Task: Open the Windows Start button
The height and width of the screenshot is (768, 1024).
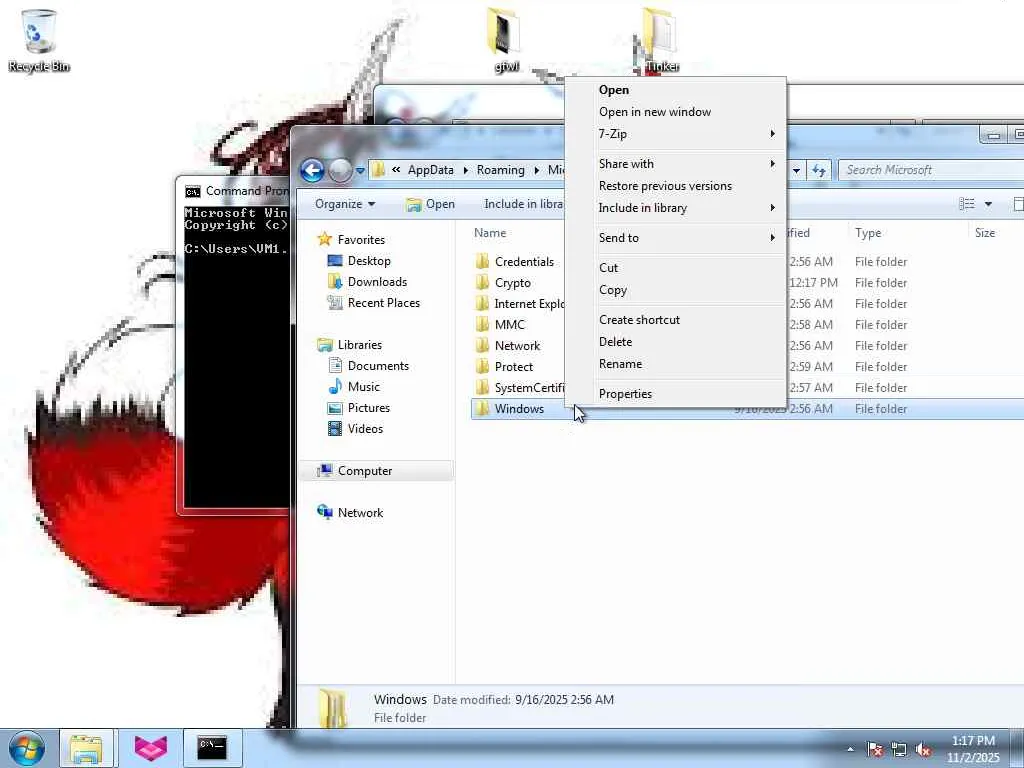Action: coord(27,748)
